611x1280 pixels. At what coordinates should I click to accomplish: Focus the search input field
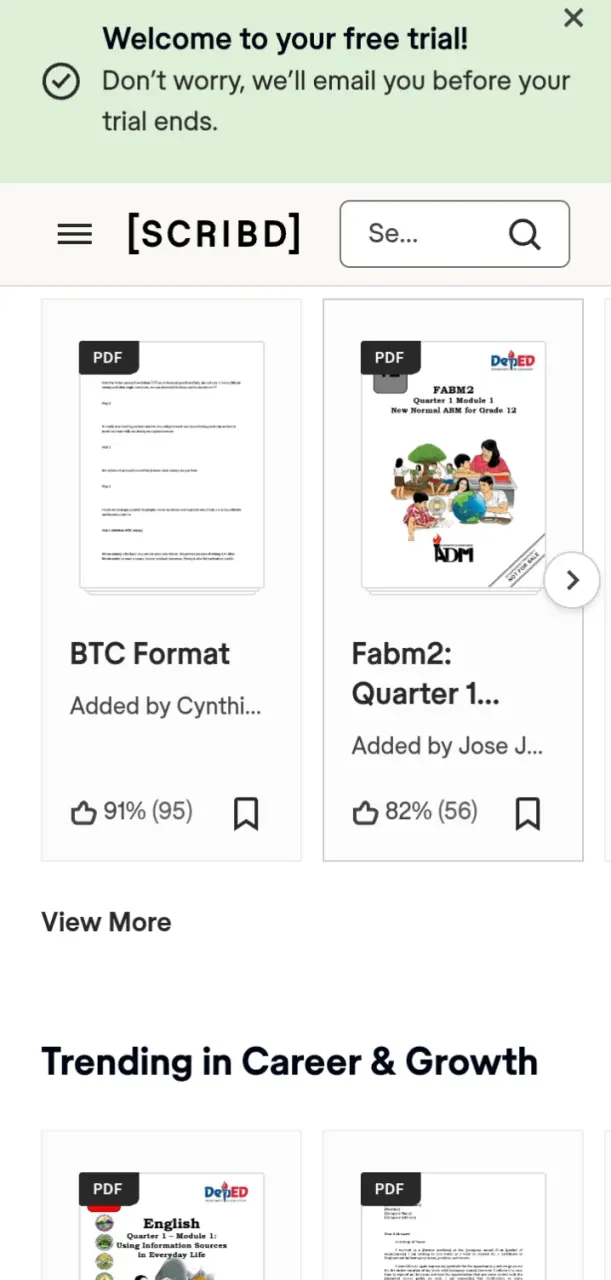click(x=455, y=234)
